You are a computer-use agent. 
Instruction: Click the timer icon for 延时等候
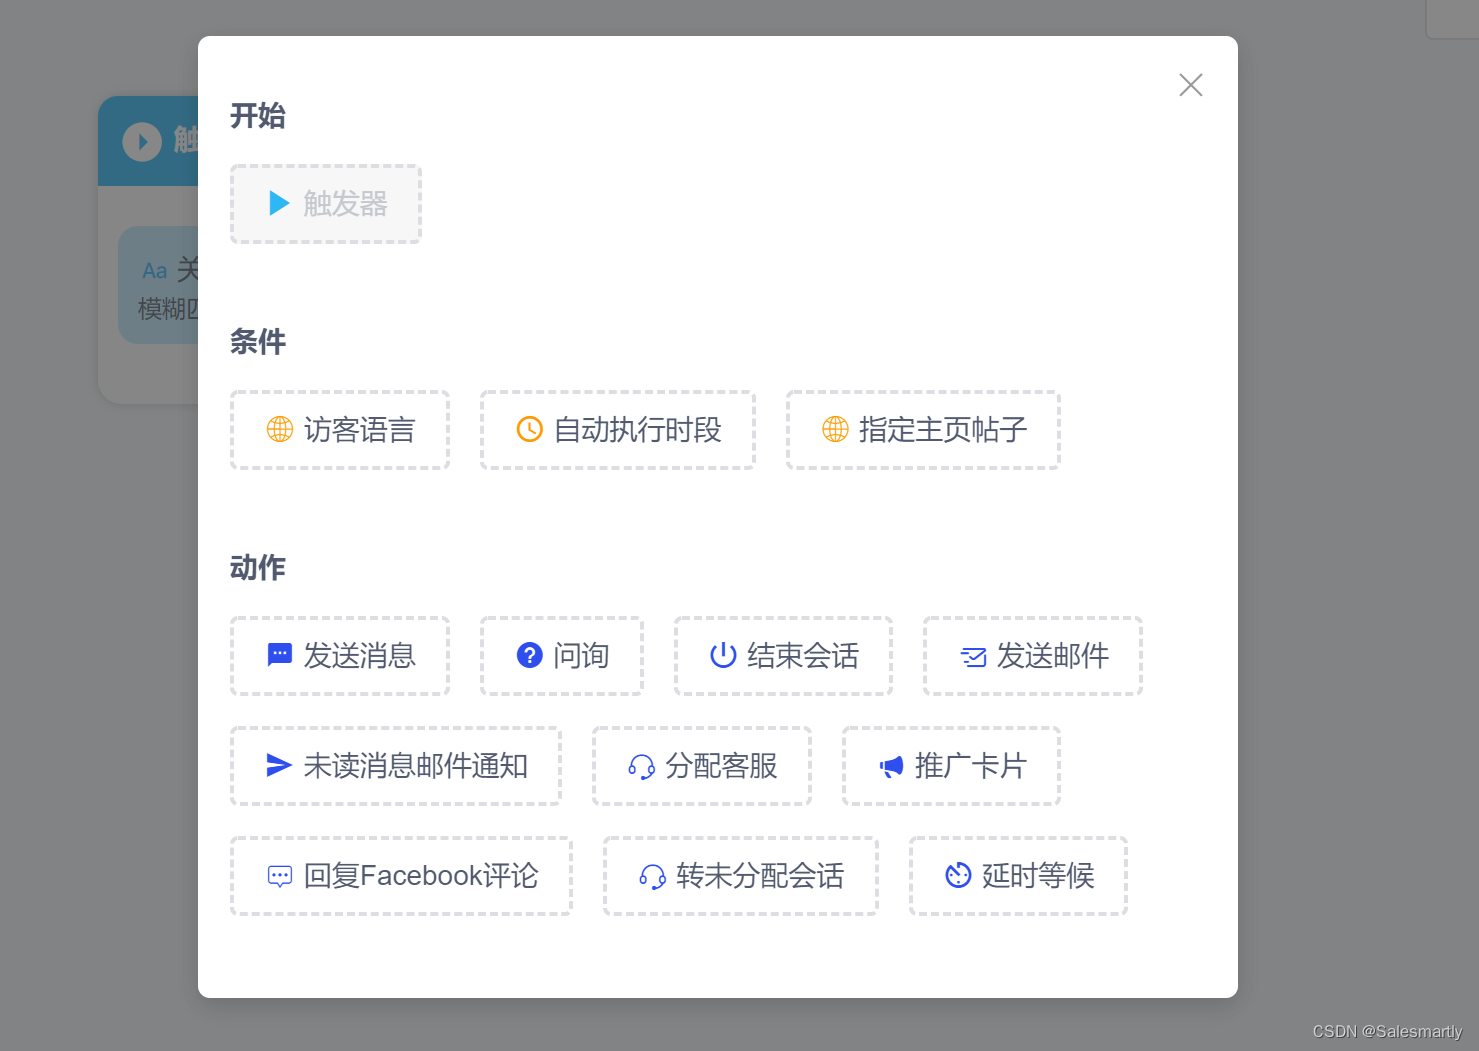point(958,875)
